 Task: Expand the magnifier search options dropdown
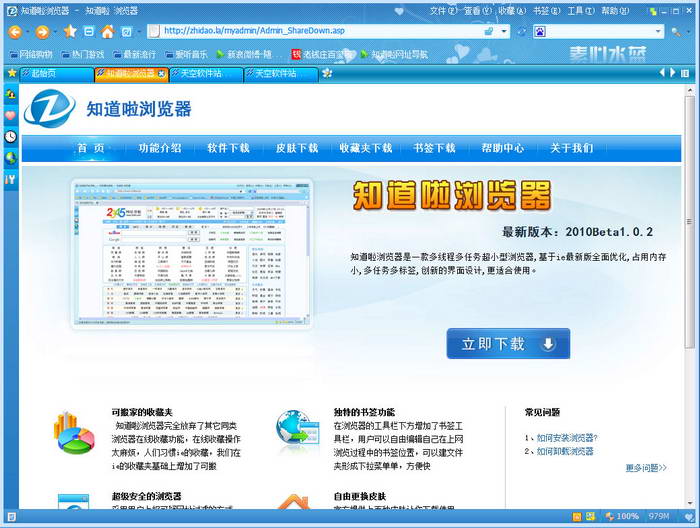tap(686, 32)
